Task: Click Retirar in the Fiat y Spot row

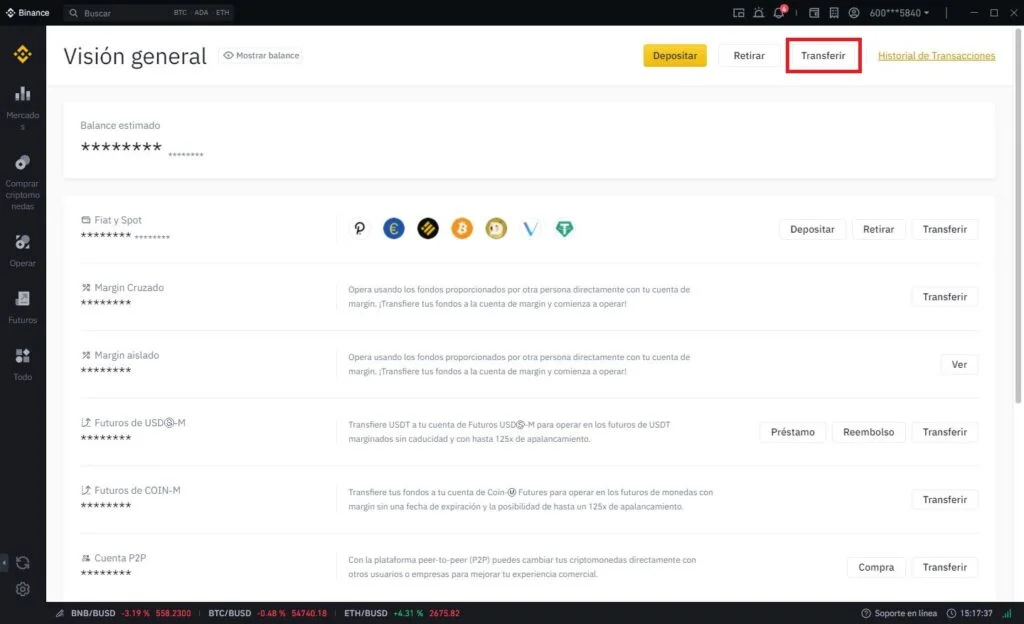Action: (x=878, y=229)
